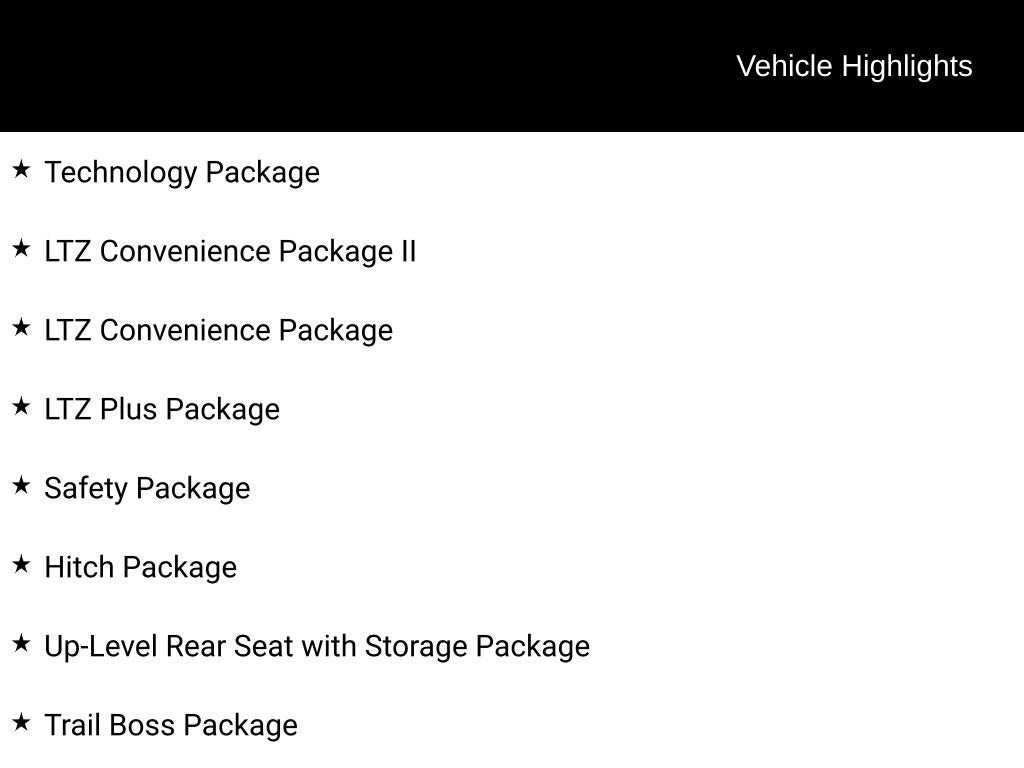The width and height of the screenshot is (1024, 768).
Task: Select the Technology Package text
Action: (x=182, y=172)
